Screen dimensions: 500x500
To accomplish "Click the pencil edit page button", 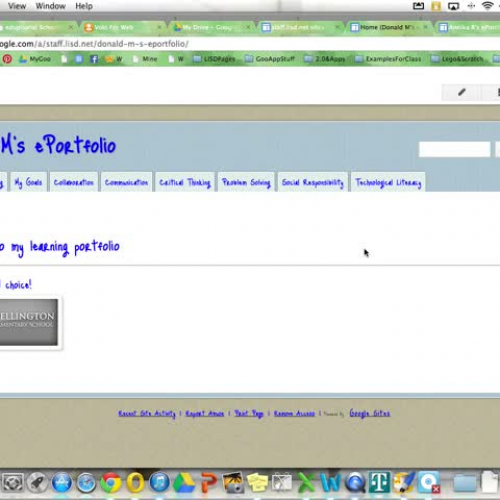I will click(x=462, y=92).
